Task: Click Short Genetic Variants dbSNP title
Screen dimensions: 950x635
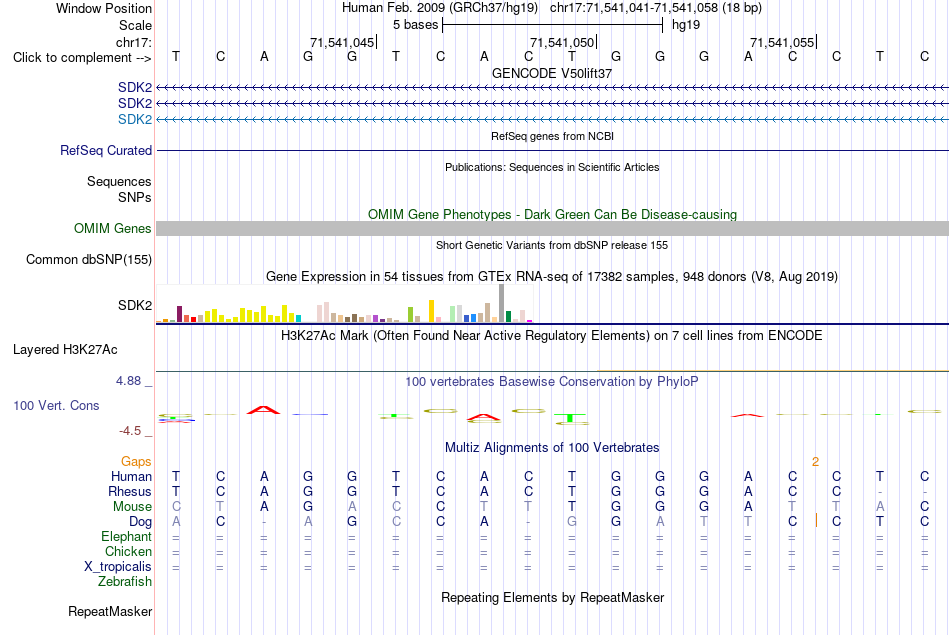Action: click(x=552, y=245)
